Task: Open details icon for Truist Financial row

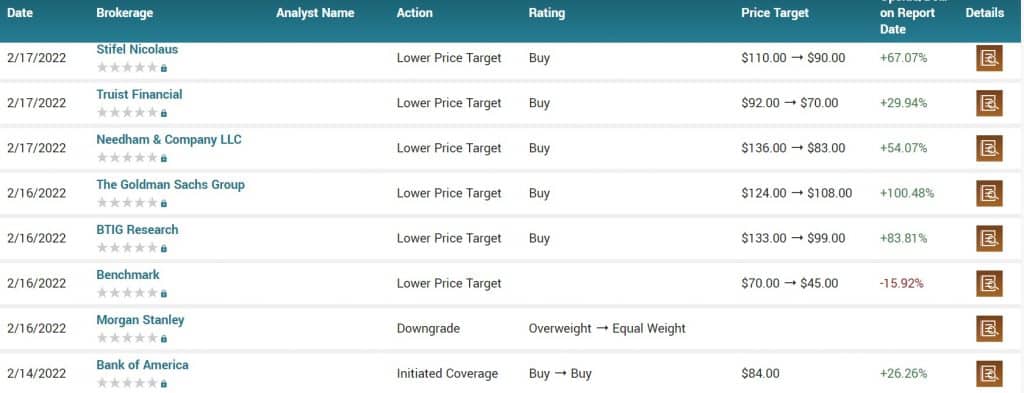Action: pos(989,103)
